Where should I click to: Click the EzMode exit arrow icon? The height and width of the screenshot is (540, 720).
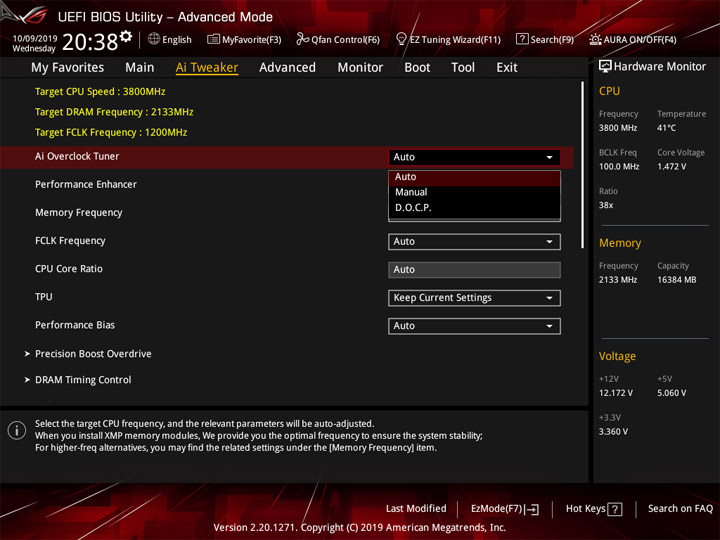(x=532, y=509)
